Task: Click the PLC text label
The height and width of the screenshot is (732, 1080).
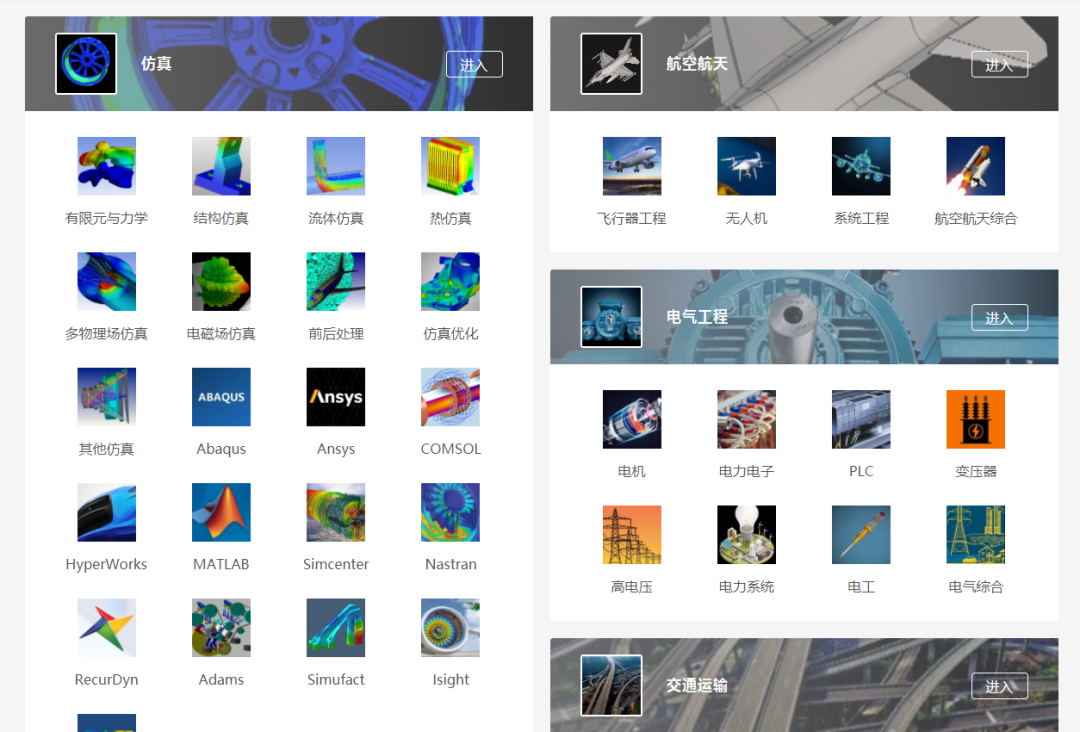Action: click(861, 472)
